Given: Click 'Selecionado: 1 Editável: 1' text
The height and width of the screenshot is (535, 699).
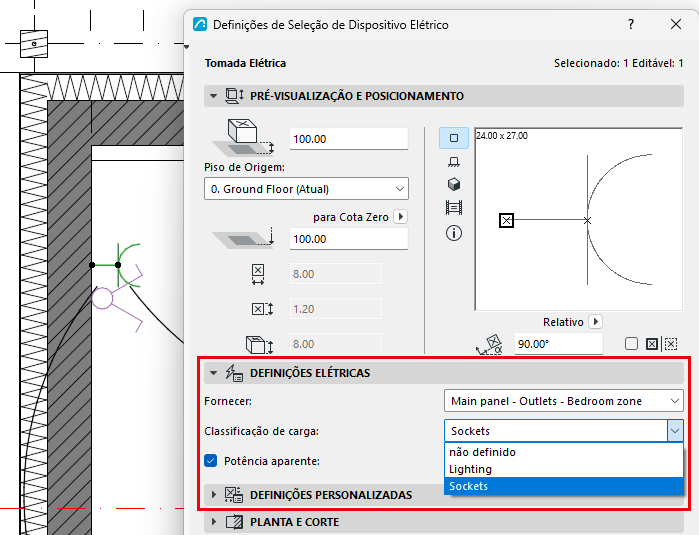Looking at the screenshot, I should tap(618, 63).
